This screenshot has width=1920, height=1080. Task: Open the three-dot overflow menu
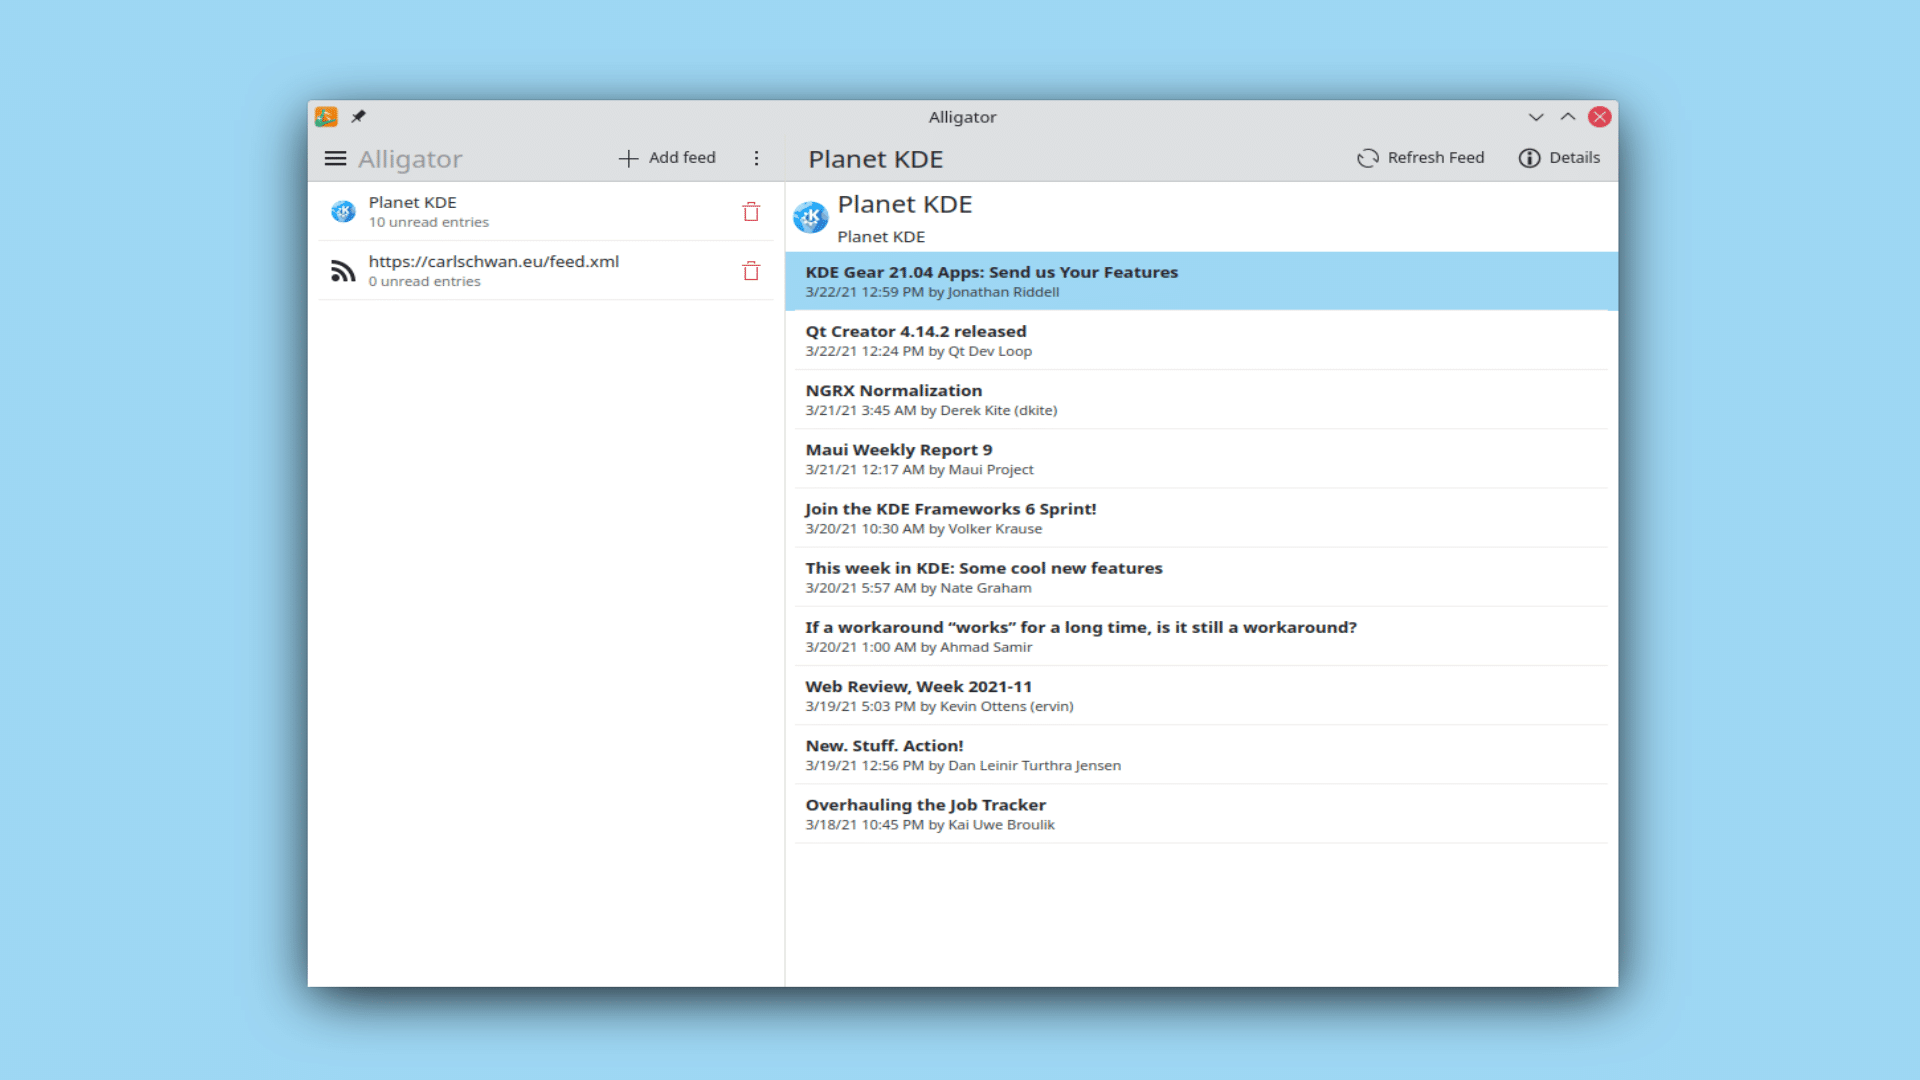pyautogui.click(x=757, y=158)
